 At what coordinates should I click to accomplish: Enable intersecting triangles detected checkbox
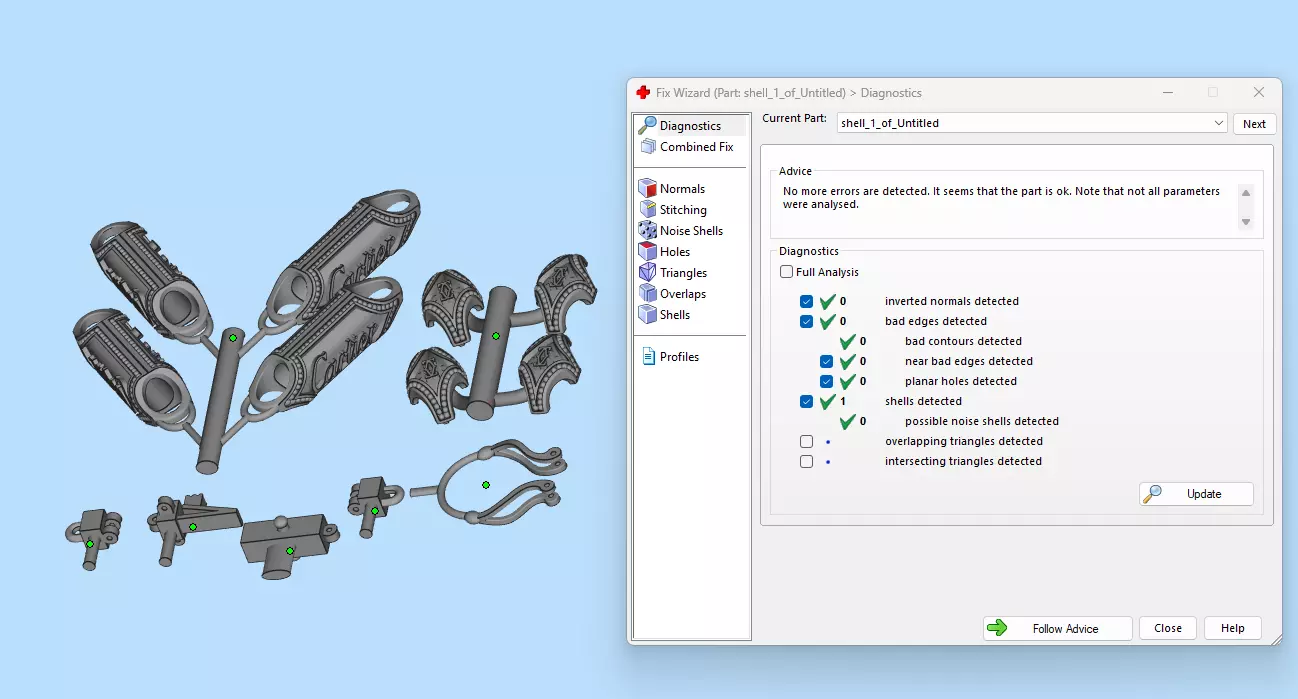click(x=807, y=461)
